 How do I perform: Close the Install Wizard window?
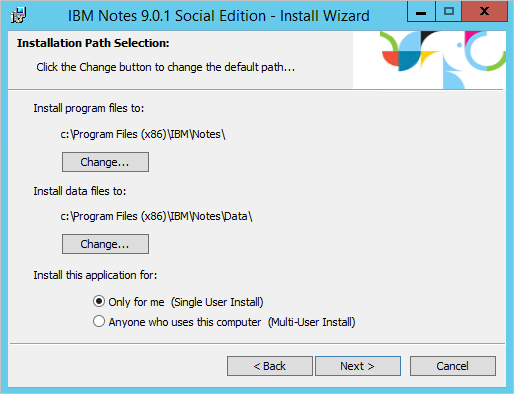pos(485,12)
